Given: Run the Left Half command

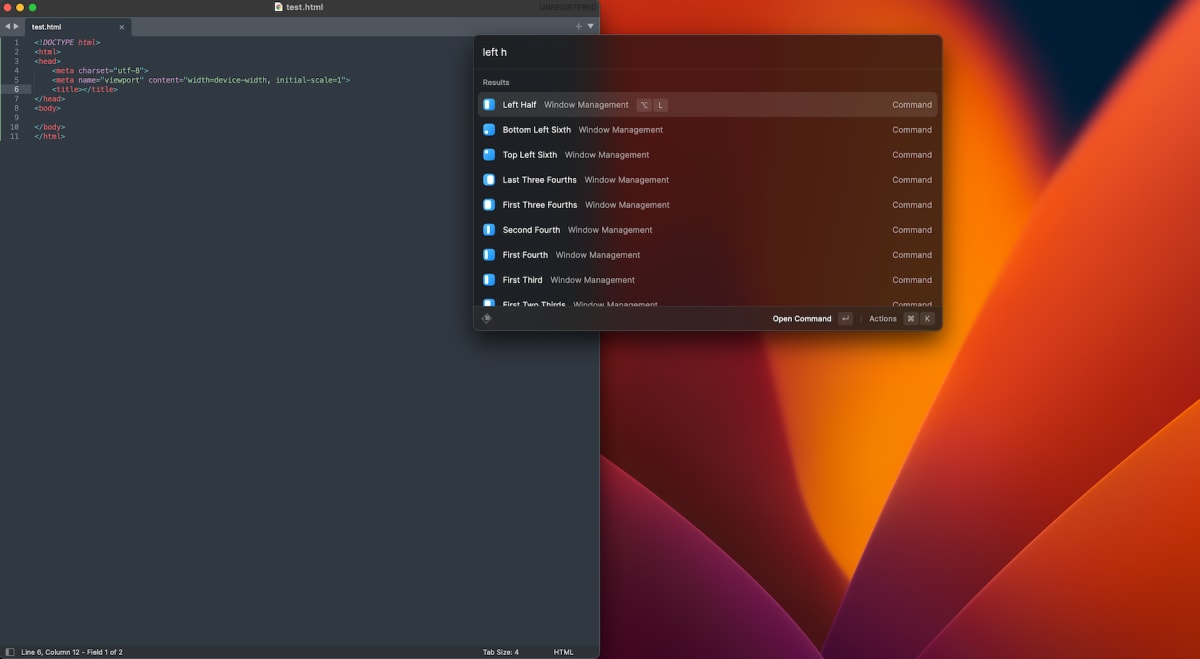Looking at the screenshot, I should click(x=708, y=105).
